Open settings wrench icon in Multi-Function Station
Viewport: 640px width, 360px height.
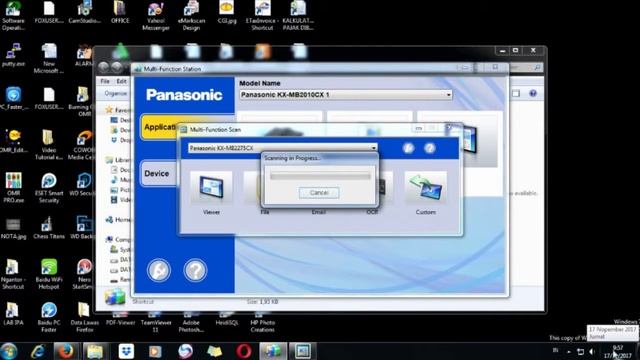click(159, 270)
